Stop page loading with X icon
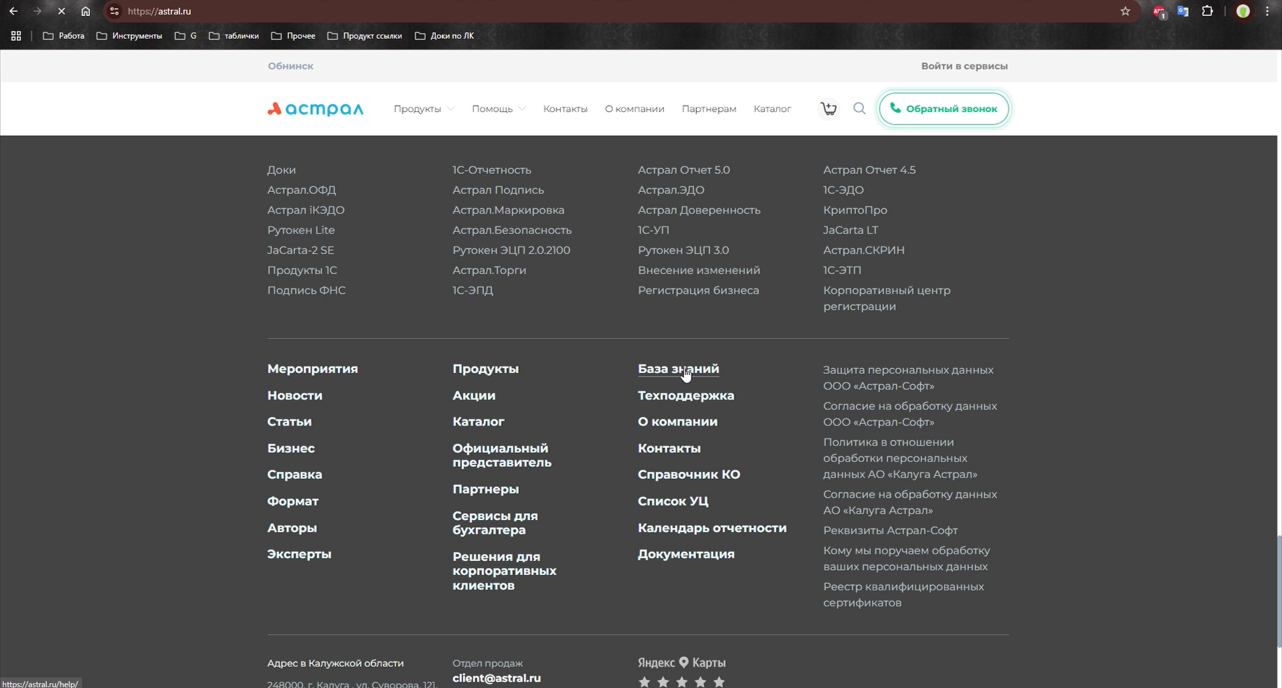The image size is (1282, 688). coord(61,11)
